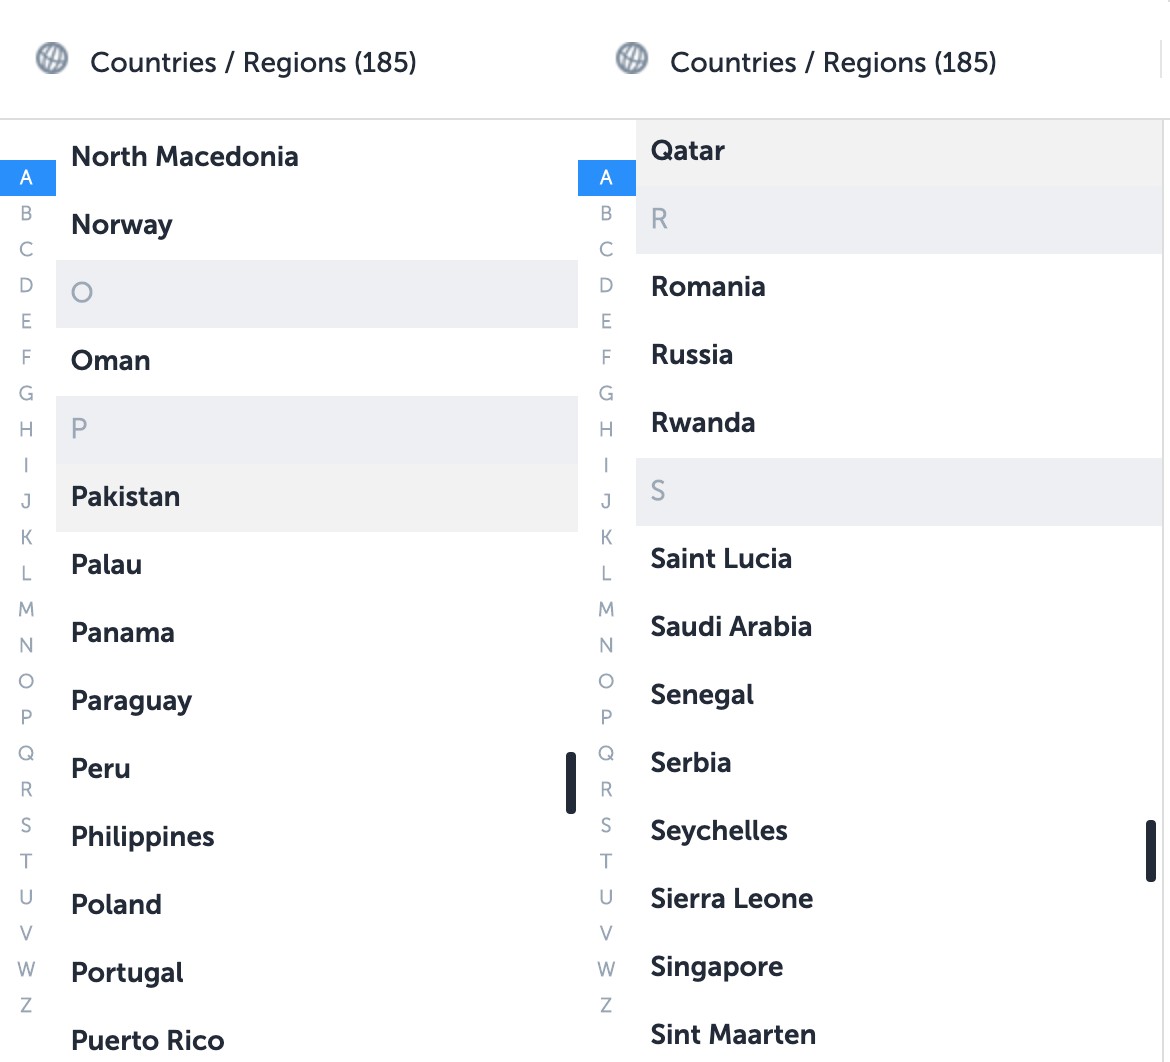This screenshot has height=1062, width=1170.
Task: Select Russia from the country list
Action: point(692,354)
